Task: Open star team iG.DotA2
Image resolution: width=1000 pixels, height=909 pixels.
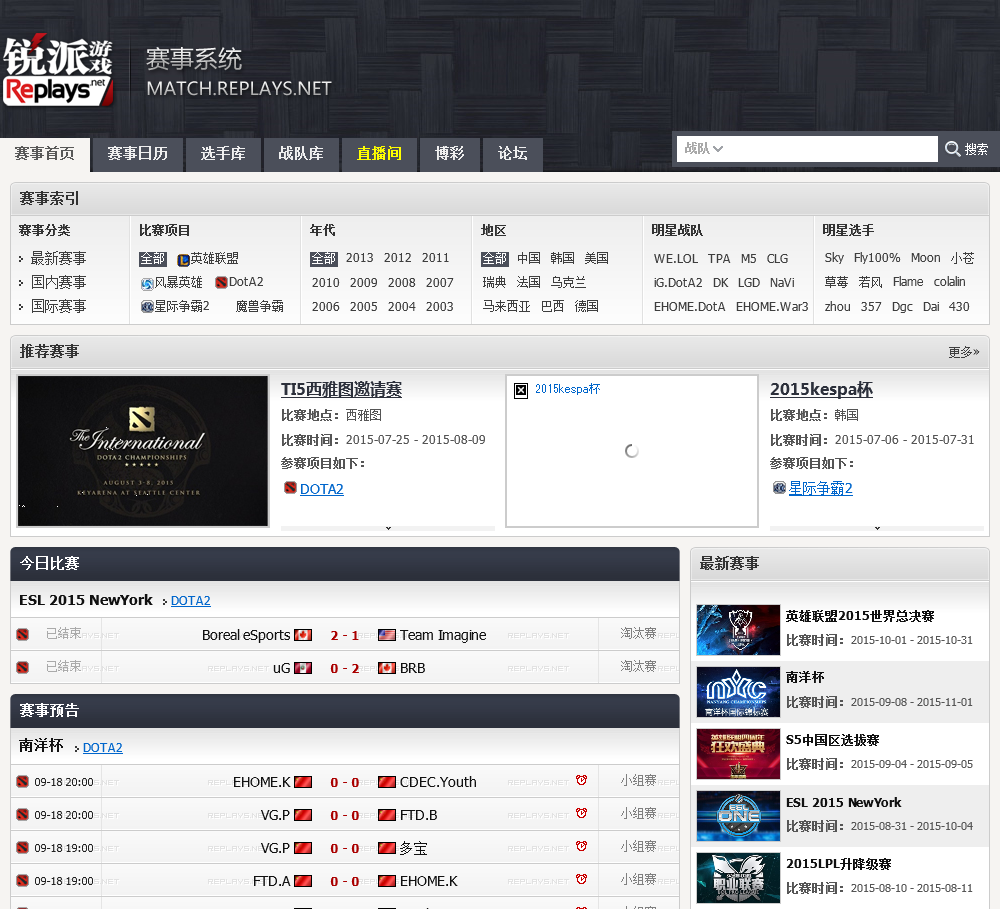Action: (x=678, y=283)
